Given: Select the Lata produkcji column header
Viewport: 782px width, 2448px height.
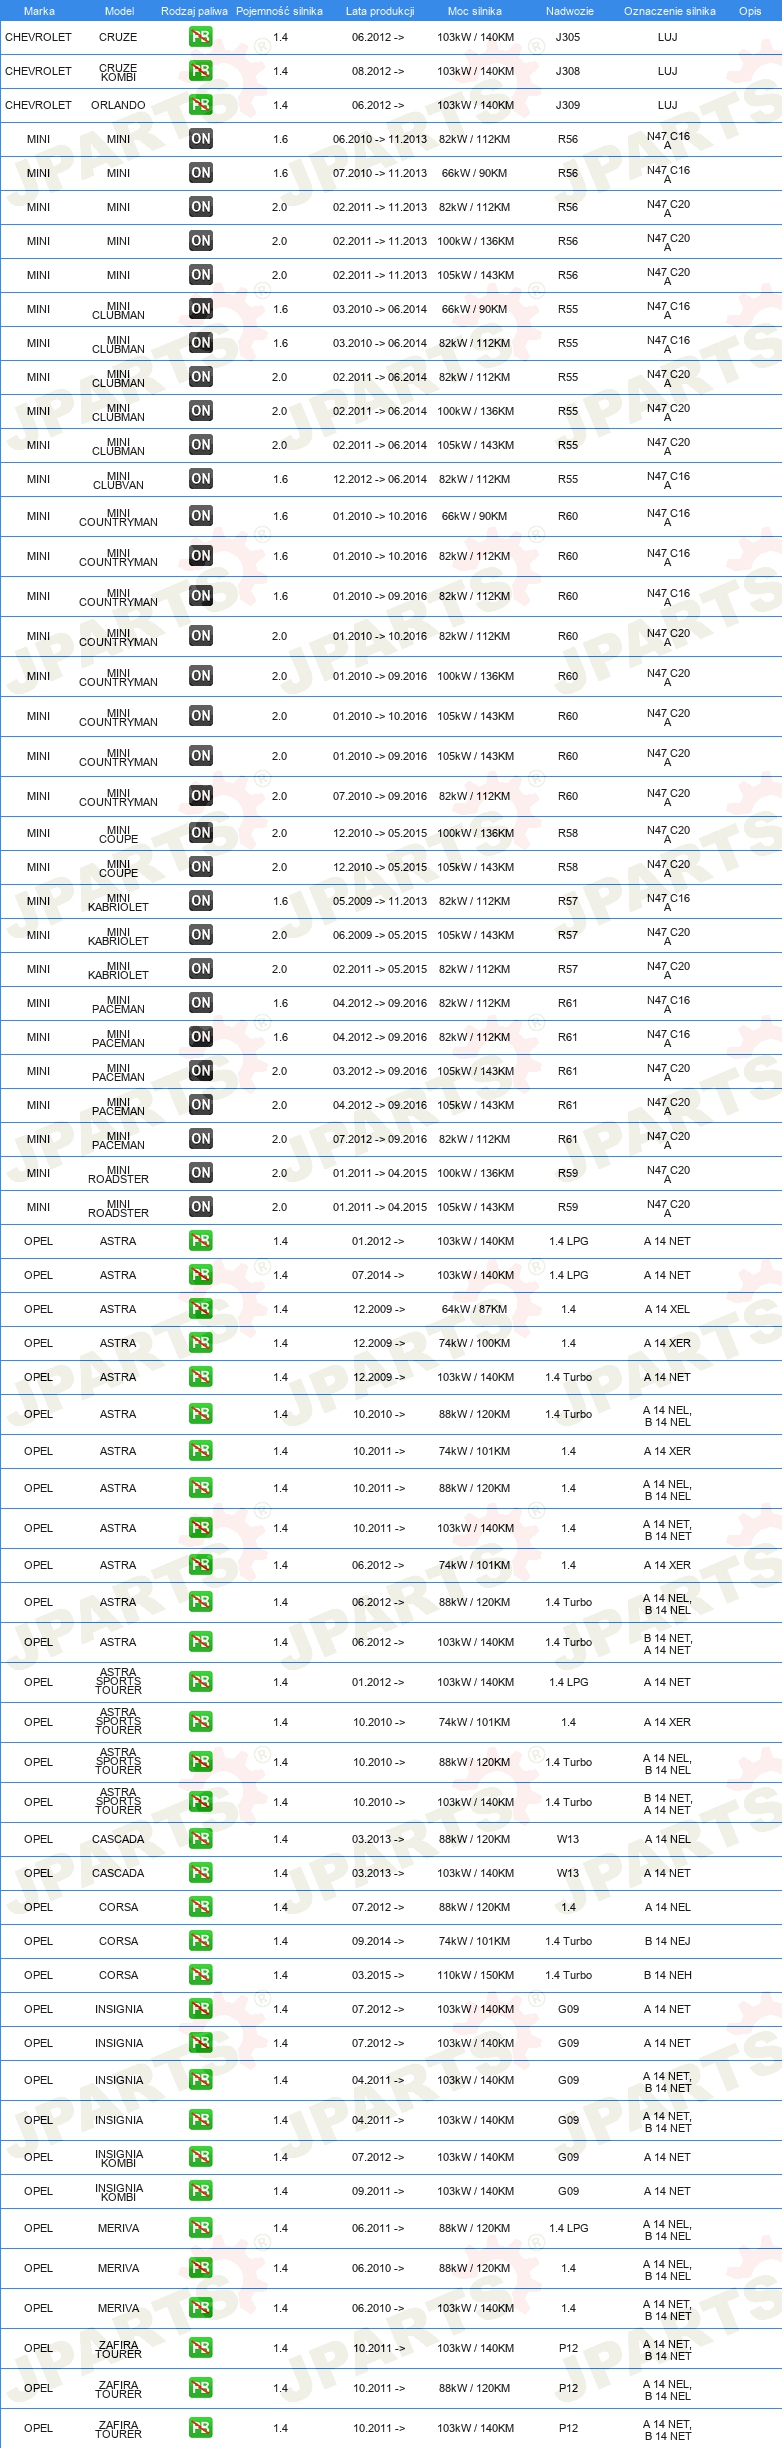Looking at the screenshot, I should coord(380,11).
